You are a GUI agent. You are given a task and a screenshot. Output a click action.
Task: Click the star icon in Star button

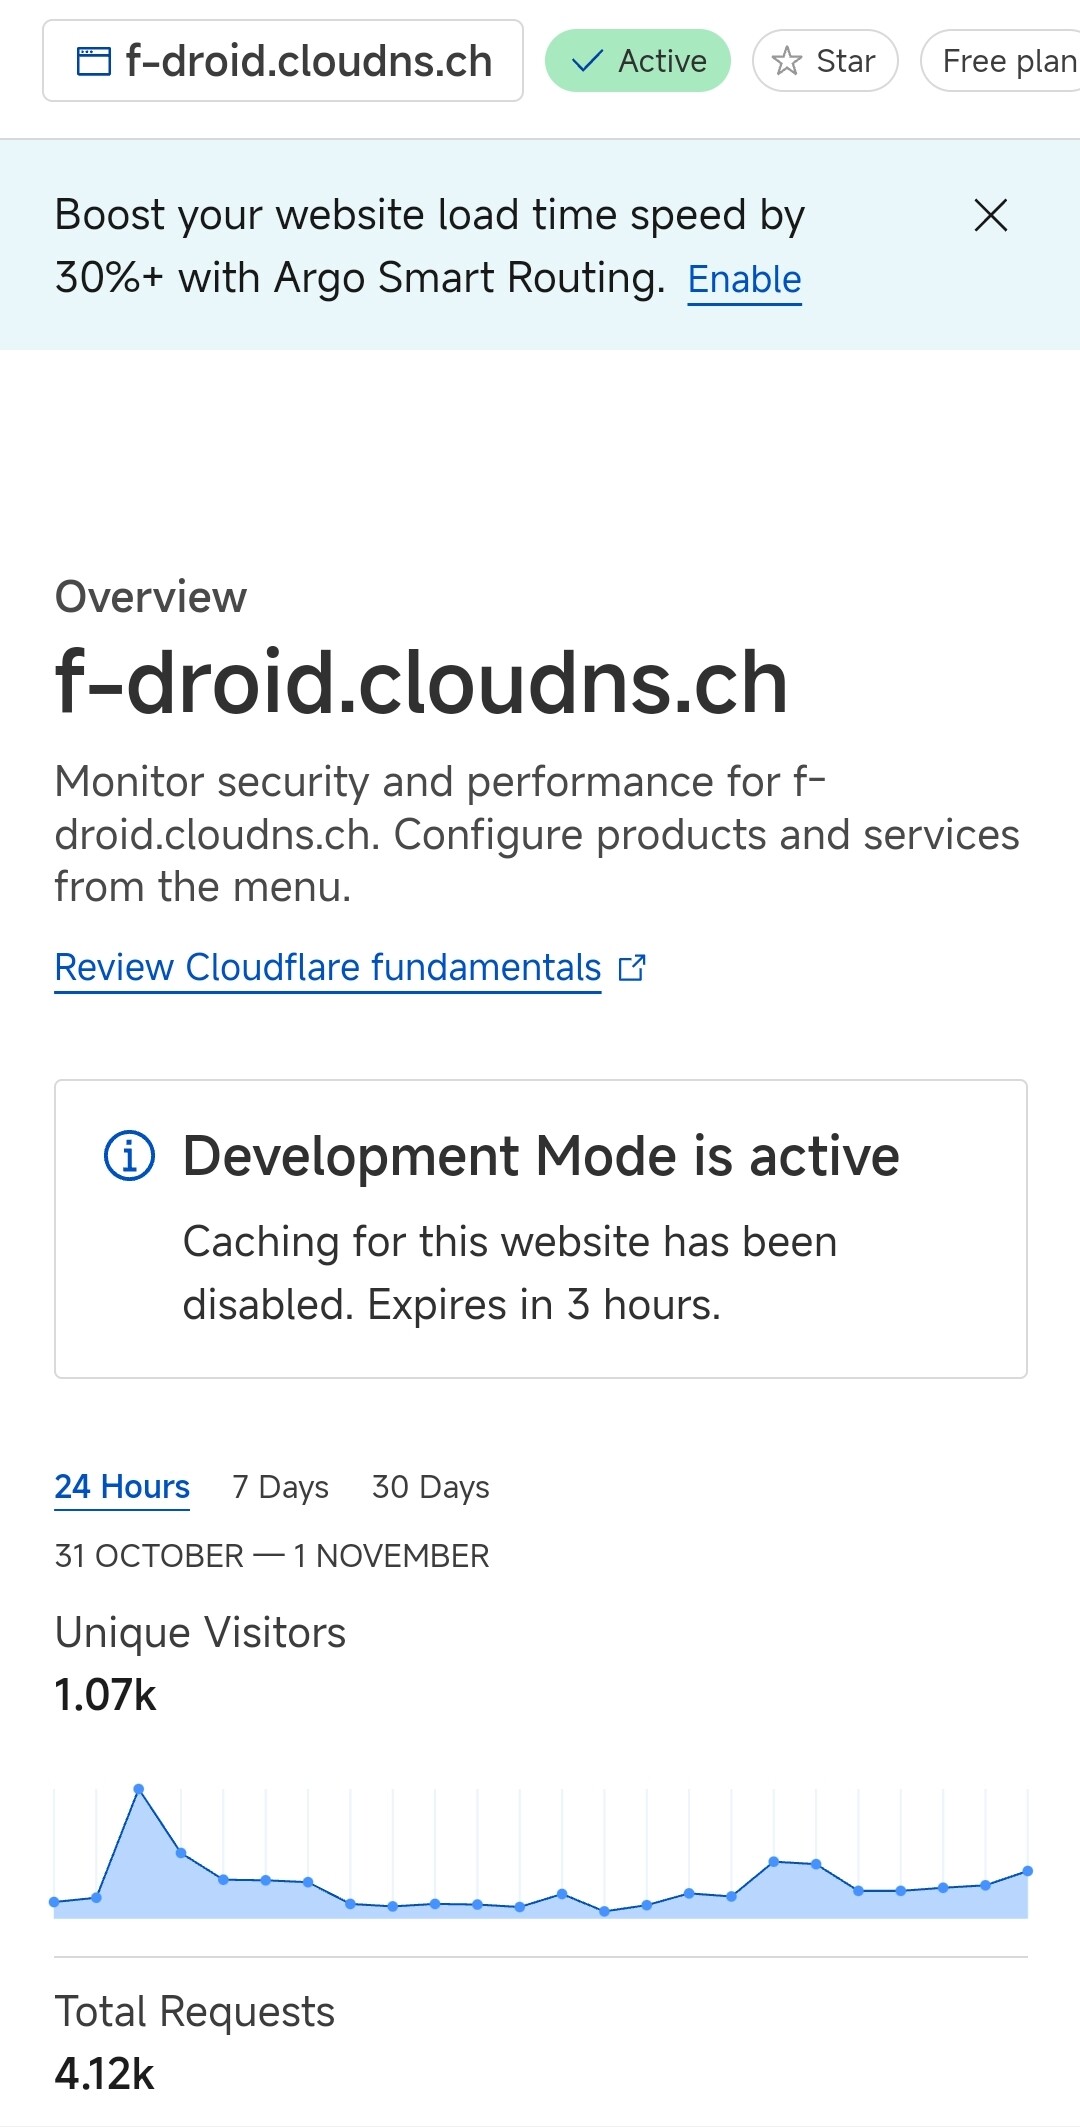click(787, 61)
